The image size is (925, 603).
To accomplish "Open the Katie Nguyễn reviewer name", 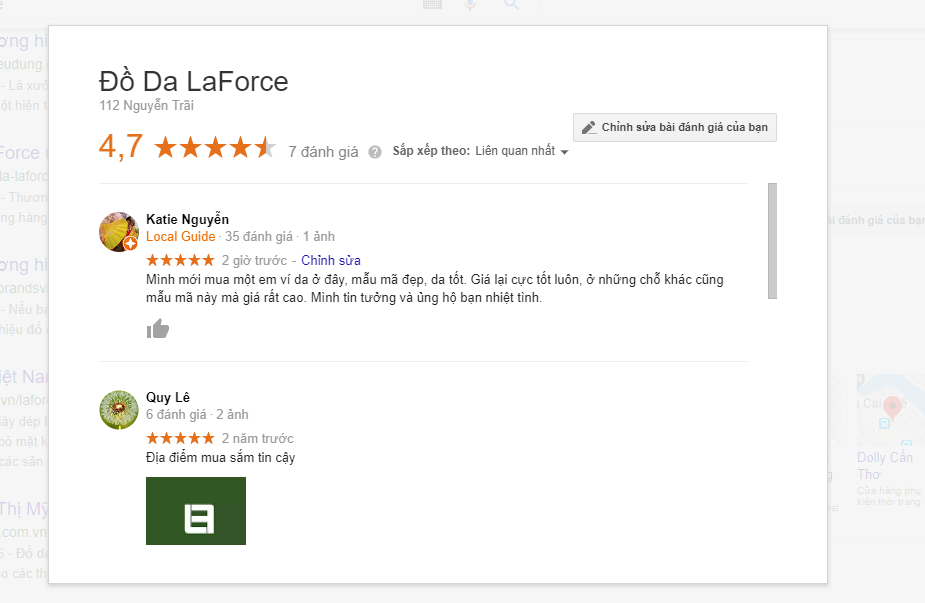I will [x=187, y=219].
